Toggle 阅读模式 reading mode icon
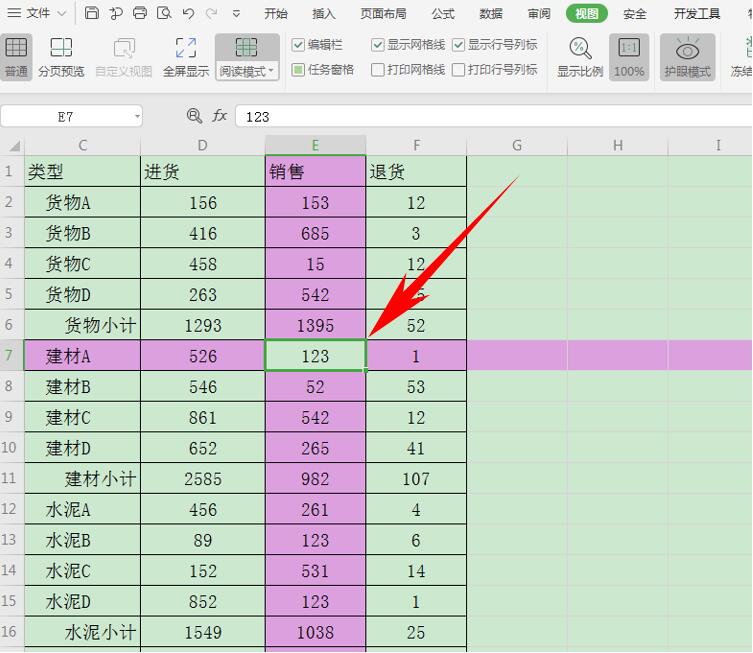The width and height of the screenshot is (753, 653). (x=246, y=48)
